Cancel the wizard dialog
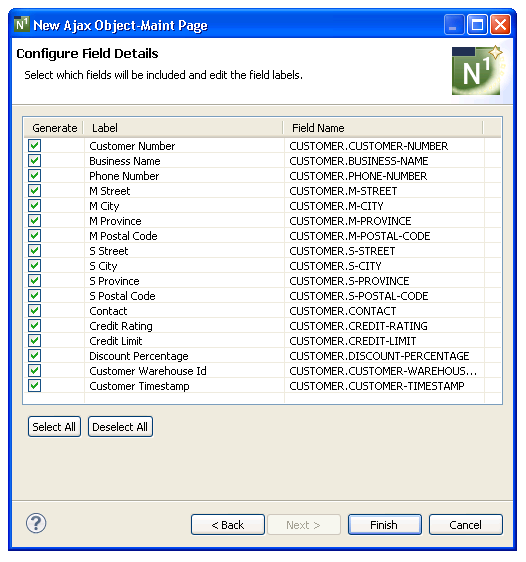526x562 pixels. coord(465,525)
